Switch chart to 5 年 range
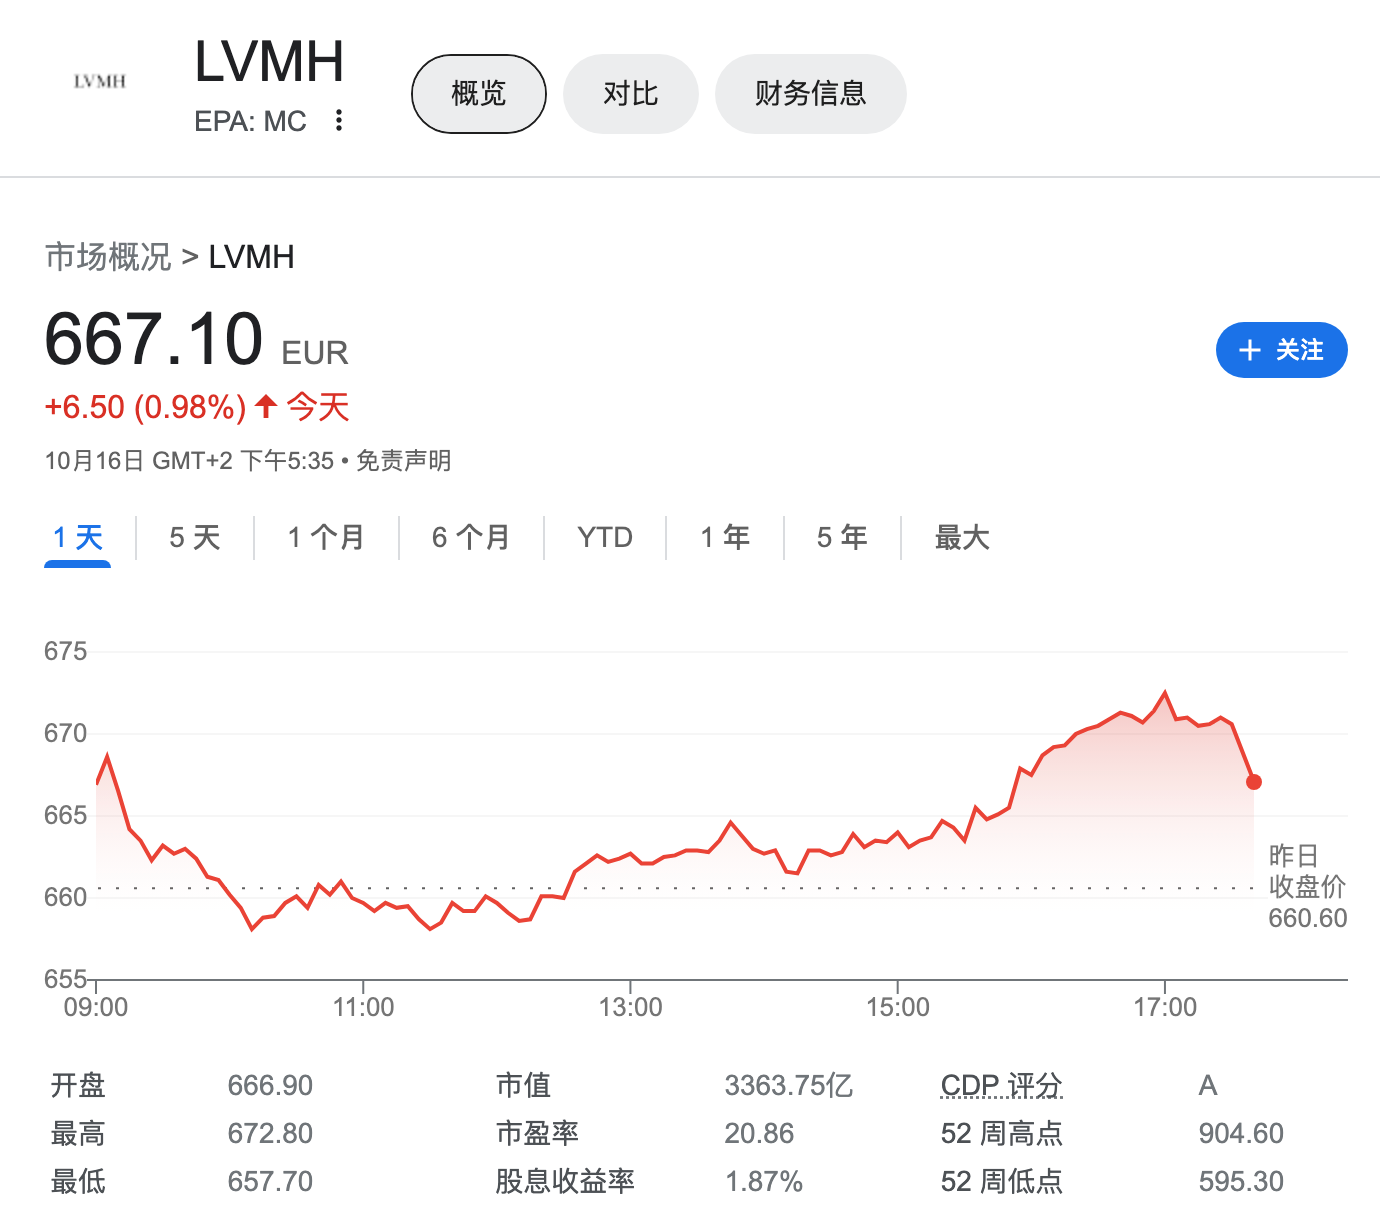Screen dimensions: 1380x1230 tap(842, 538)
